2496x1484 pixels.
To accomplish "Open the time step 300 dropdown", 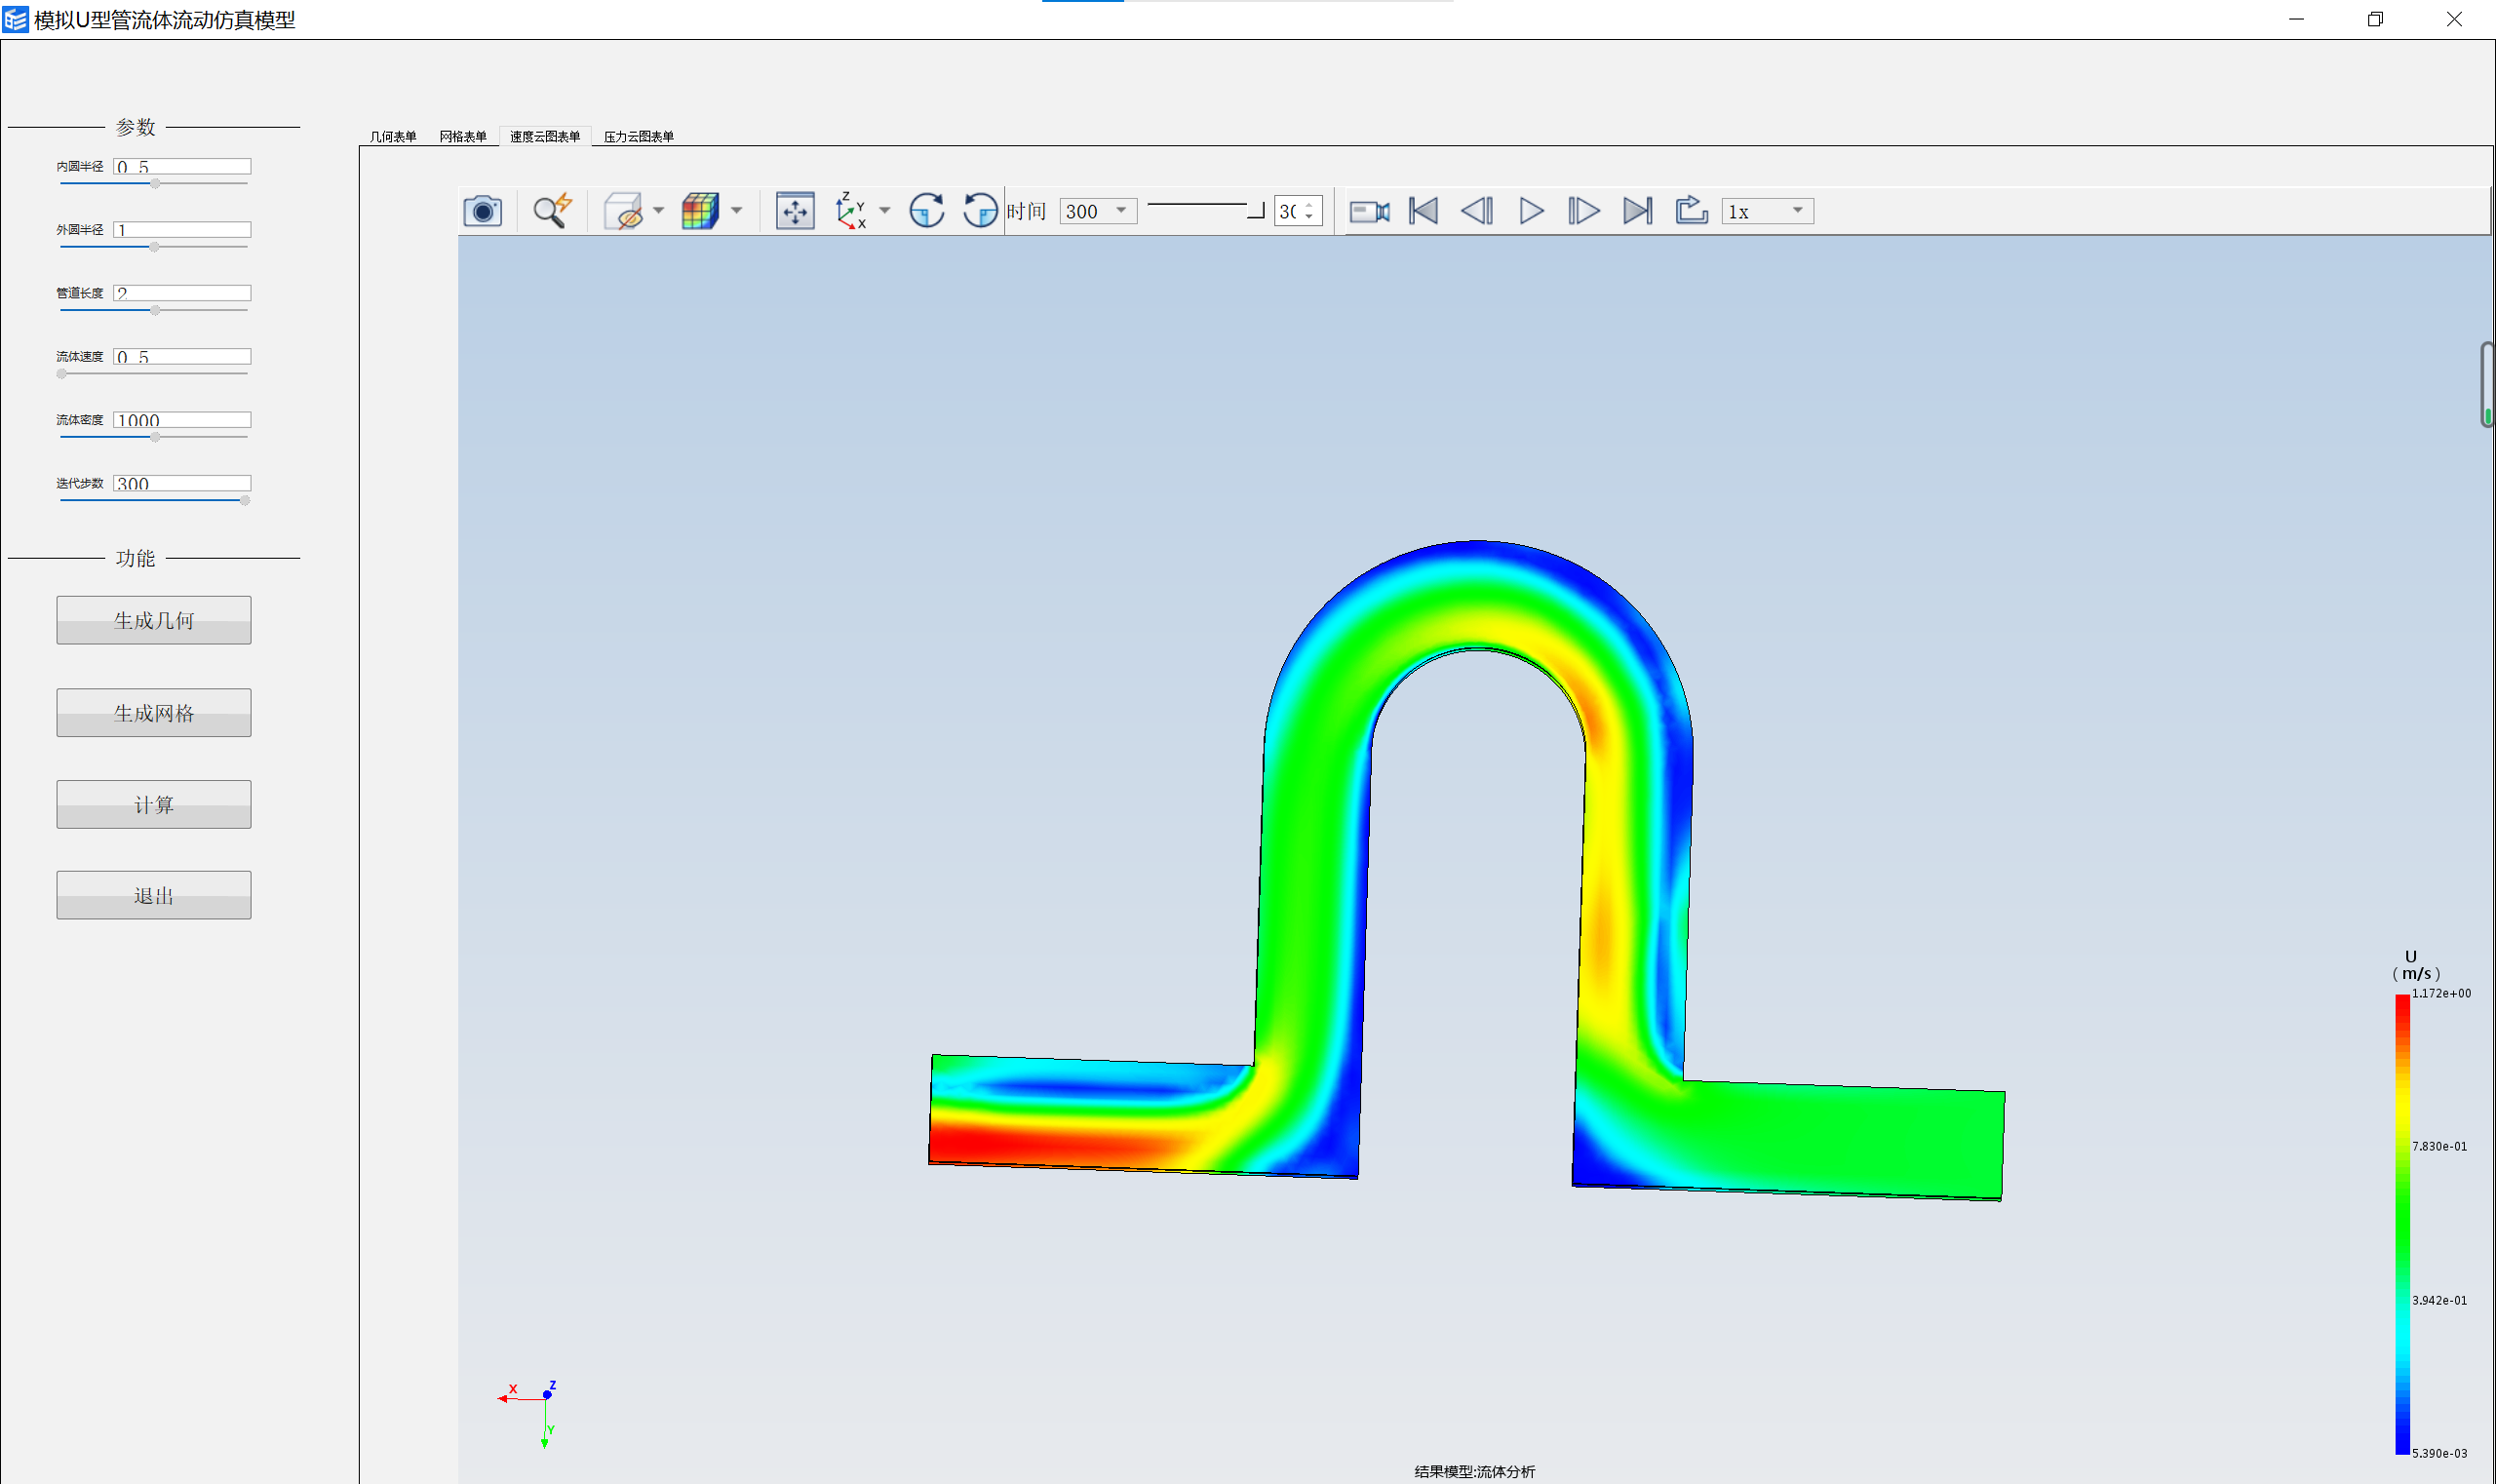I will pyautogui.click(x=1098, y=211).
